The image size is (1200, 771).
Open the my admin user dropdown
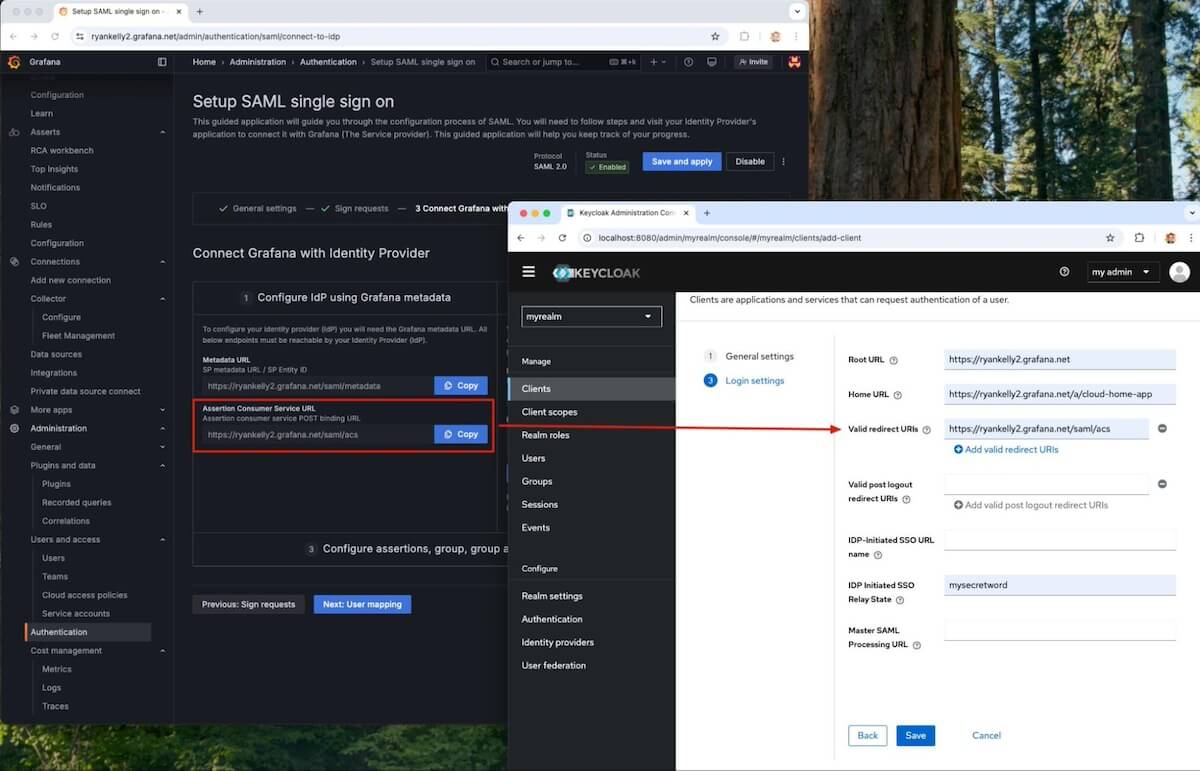[1123, 272]
